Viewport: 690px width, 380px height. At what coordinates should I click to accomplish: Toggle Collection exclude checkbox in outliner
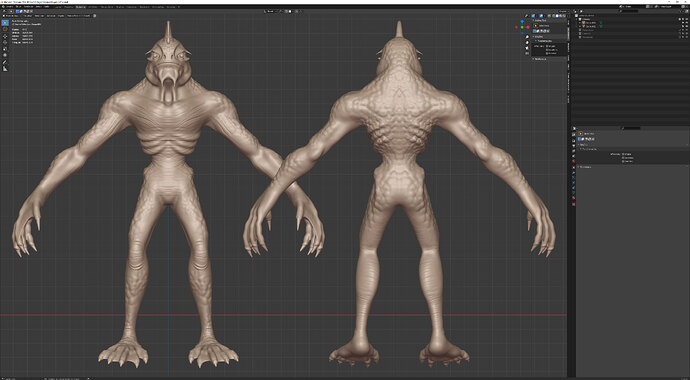[679, 19]
